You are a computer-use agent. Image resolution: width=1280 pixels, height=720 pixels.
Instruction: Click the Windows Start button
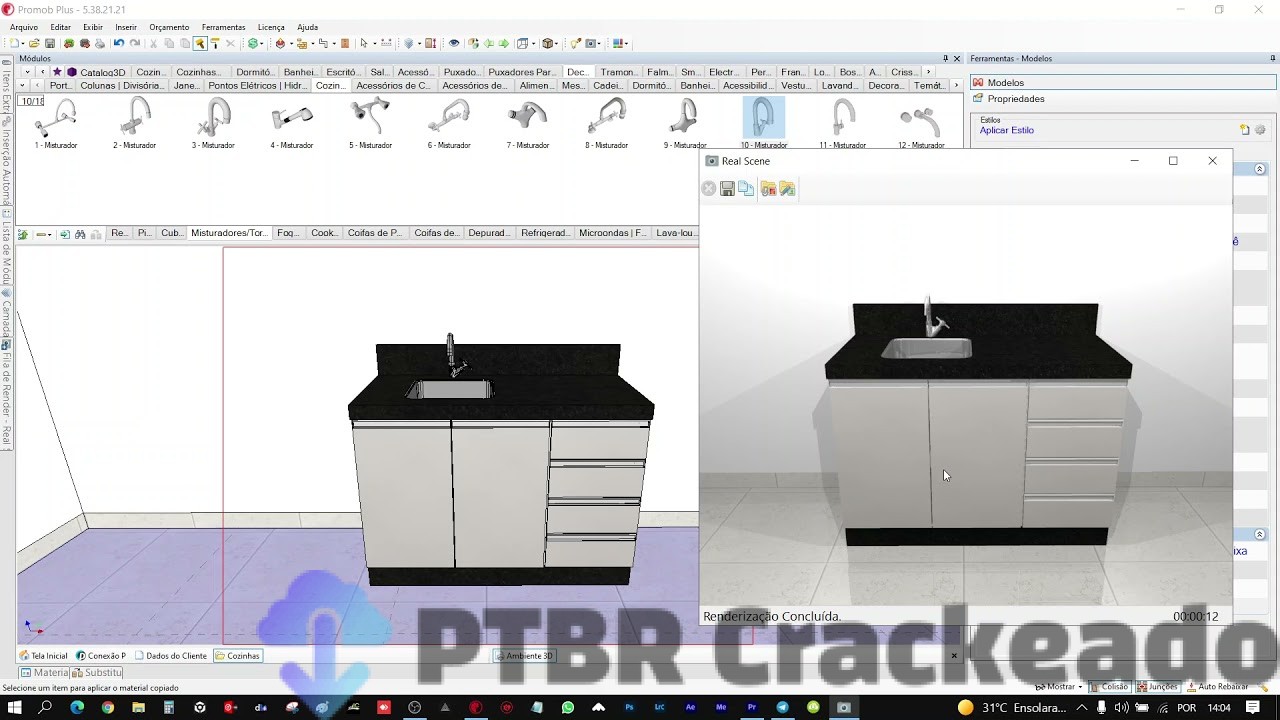(15, 707)
